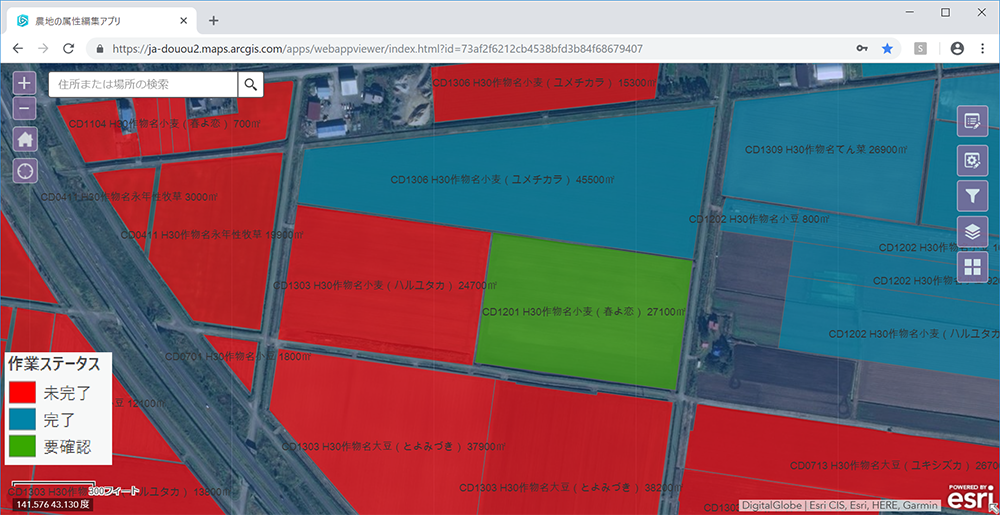Click the address or place search field
1000x515 pixels.
[x=143, y=85]
